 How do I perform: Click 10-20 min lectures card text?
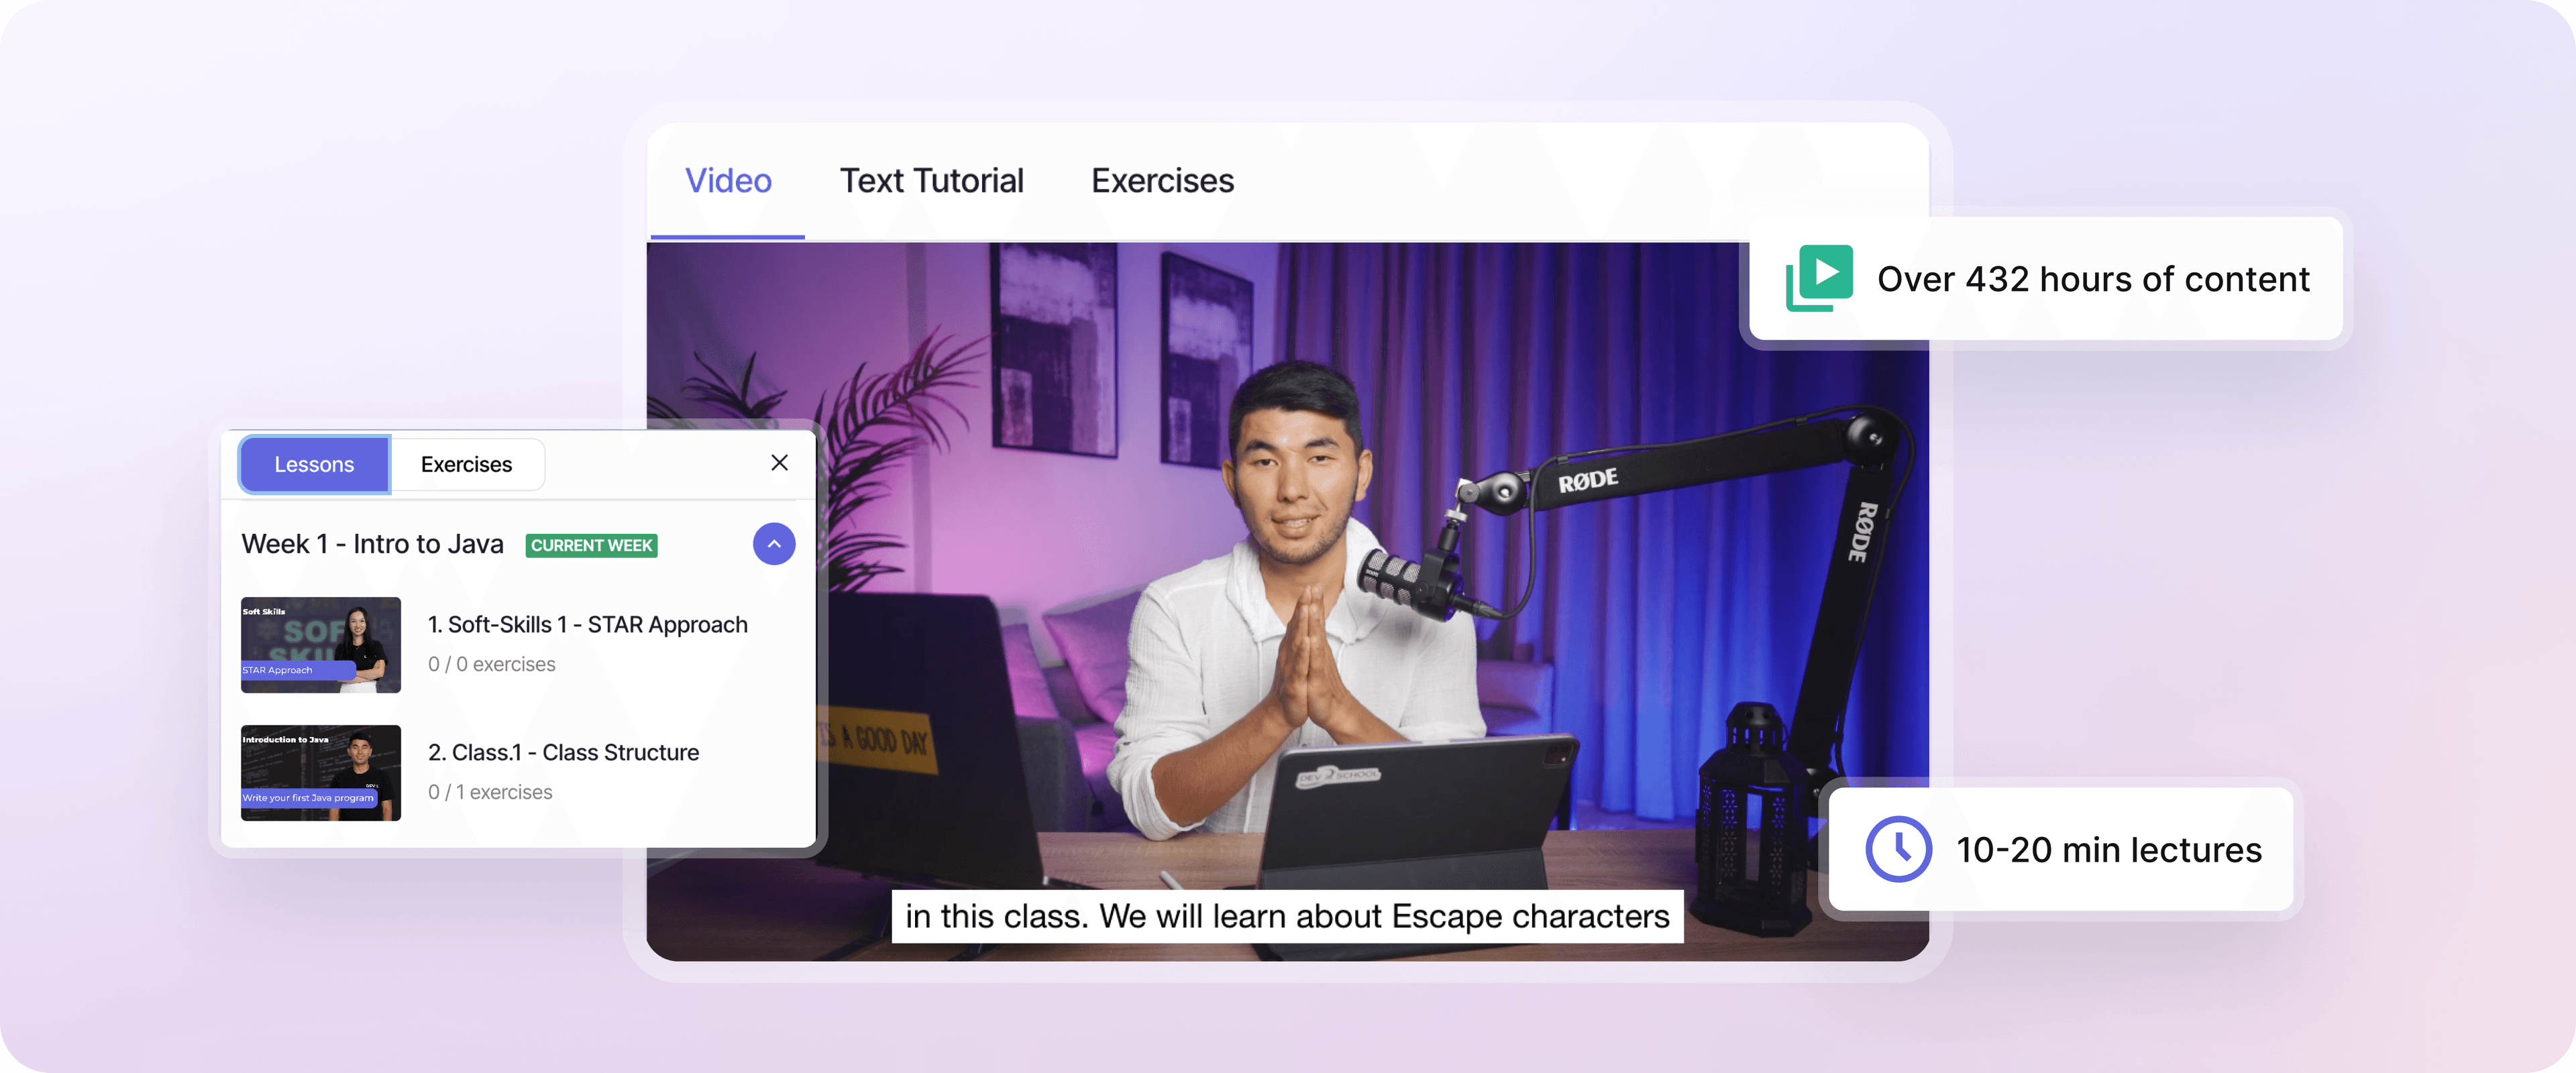2108,850
